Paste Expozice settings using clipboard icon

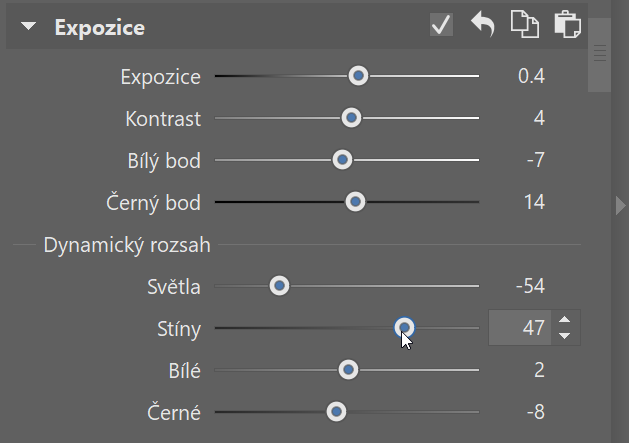(568, 24)
